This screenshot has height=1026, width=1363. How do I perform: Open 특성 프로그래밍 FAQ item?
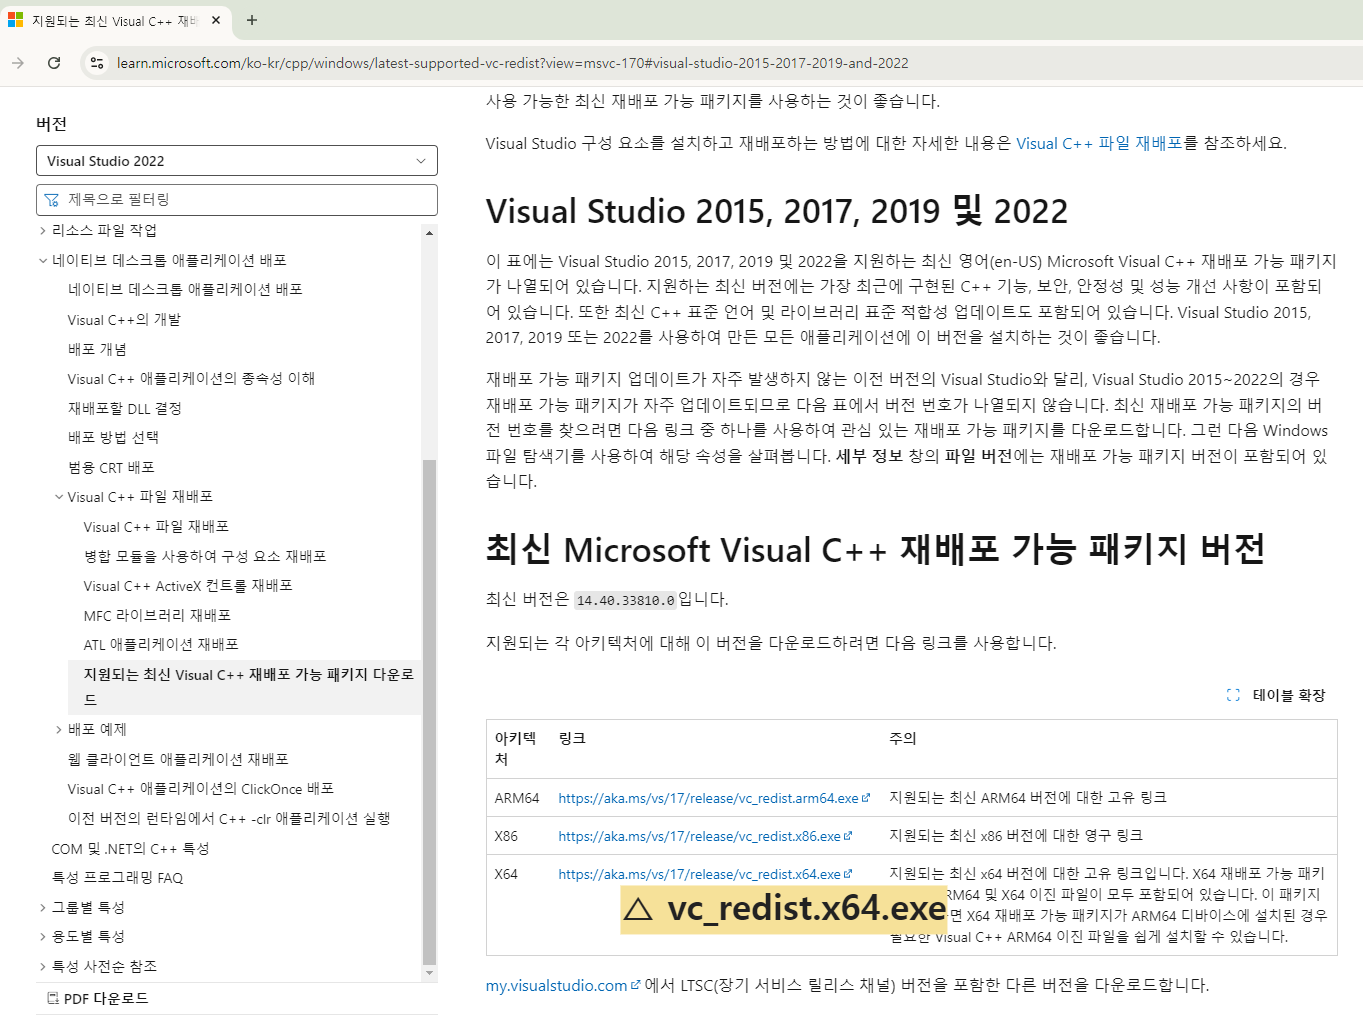[117, 878]
